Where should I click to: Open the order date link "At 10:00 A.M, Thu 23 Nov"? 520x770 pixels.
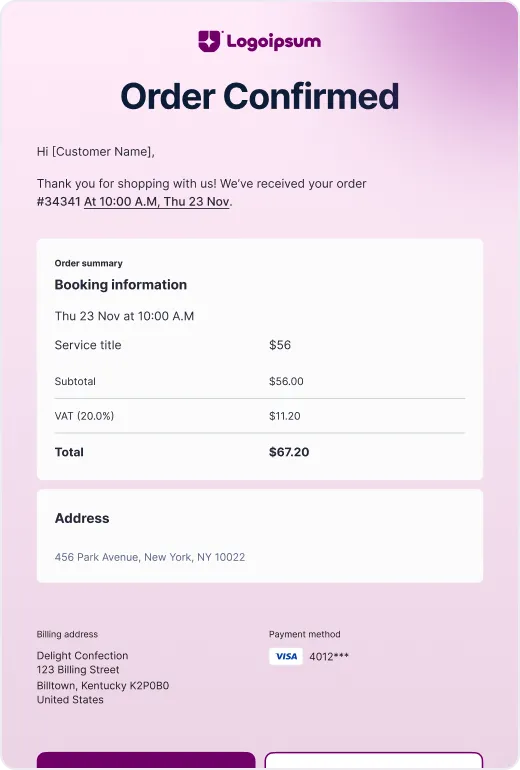157,201
